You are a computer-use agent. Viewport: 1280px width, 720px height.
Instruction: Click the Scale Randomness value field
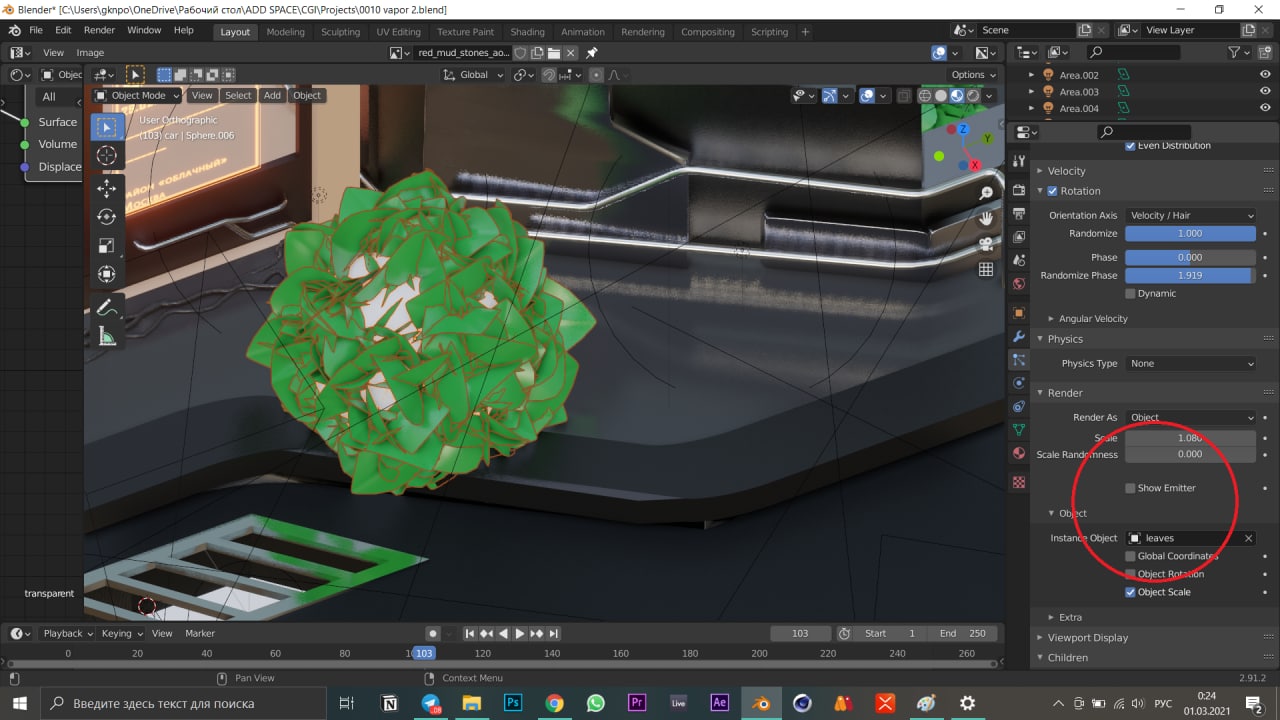tap(1190, 454)
